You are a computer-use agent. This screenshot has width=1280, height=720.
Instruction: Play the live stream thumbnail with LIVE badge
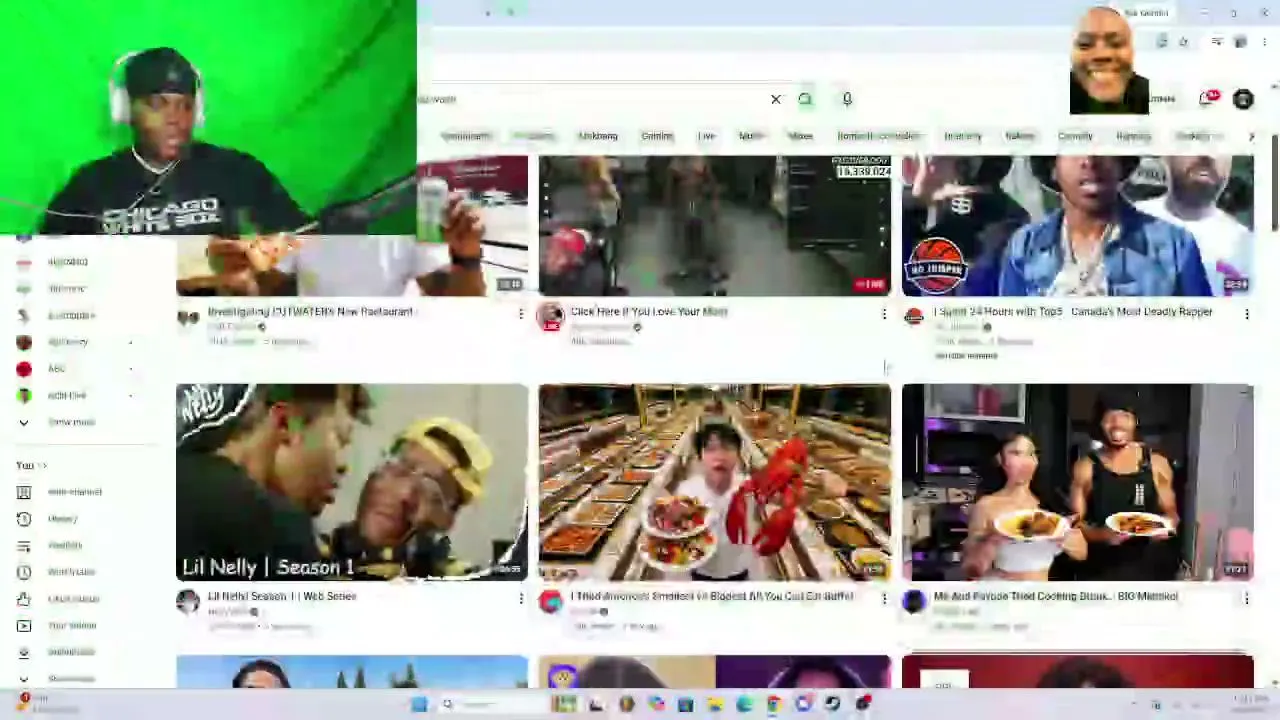point(715,226)
